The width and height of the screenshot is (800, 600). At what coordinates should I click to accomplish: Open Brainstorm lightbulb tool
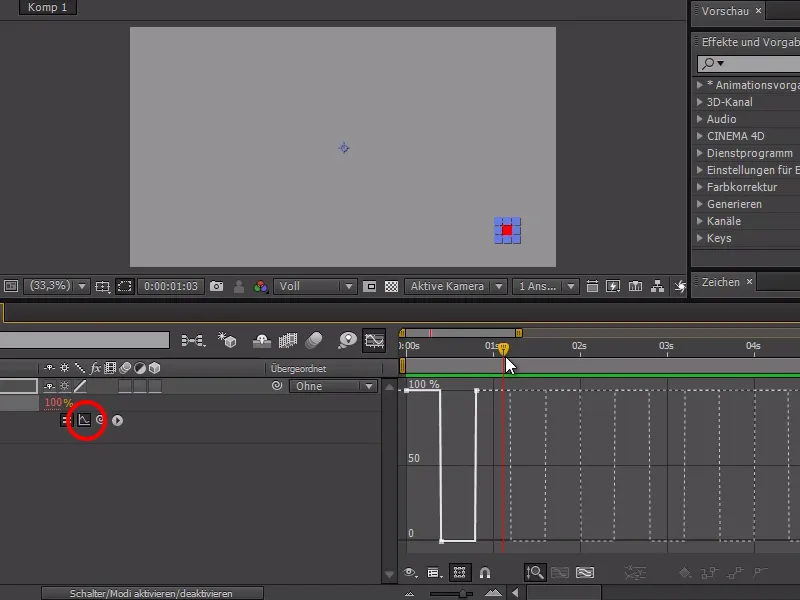347,340
